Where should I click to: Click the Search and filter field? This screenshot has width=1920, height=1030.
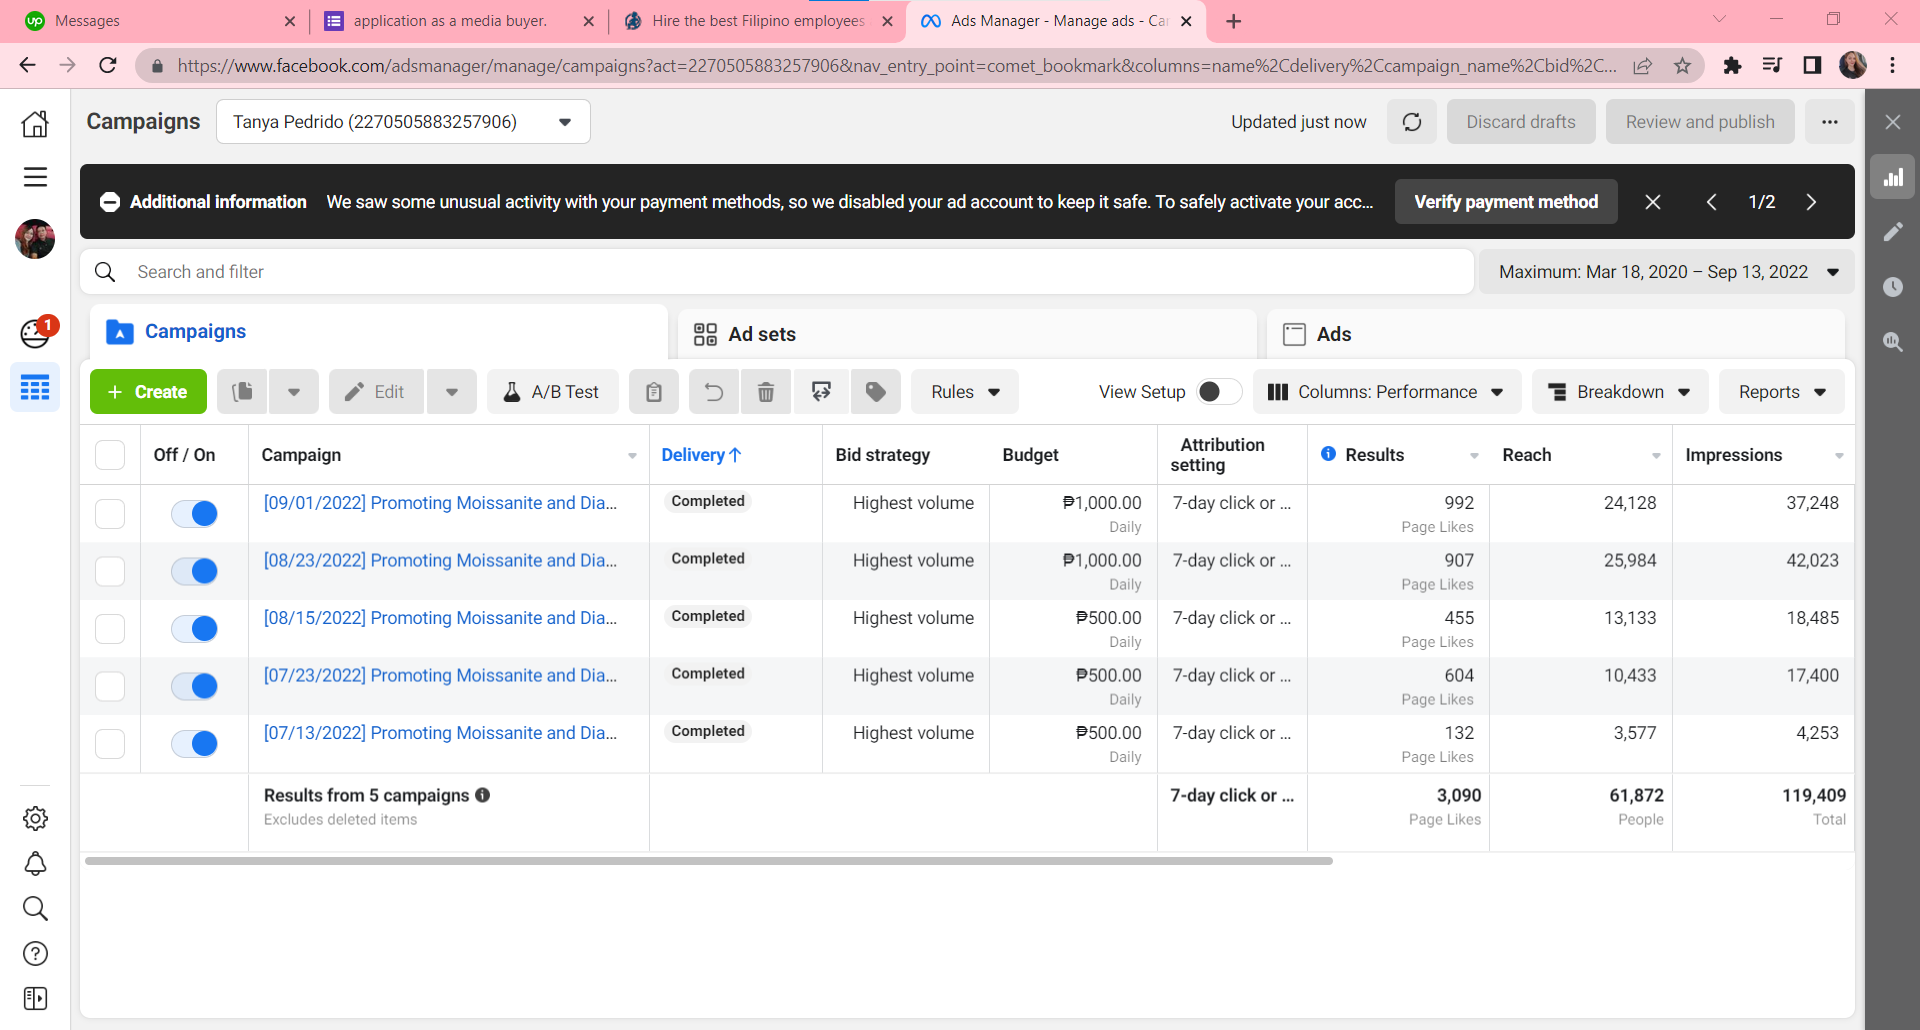tap(777, 272)
